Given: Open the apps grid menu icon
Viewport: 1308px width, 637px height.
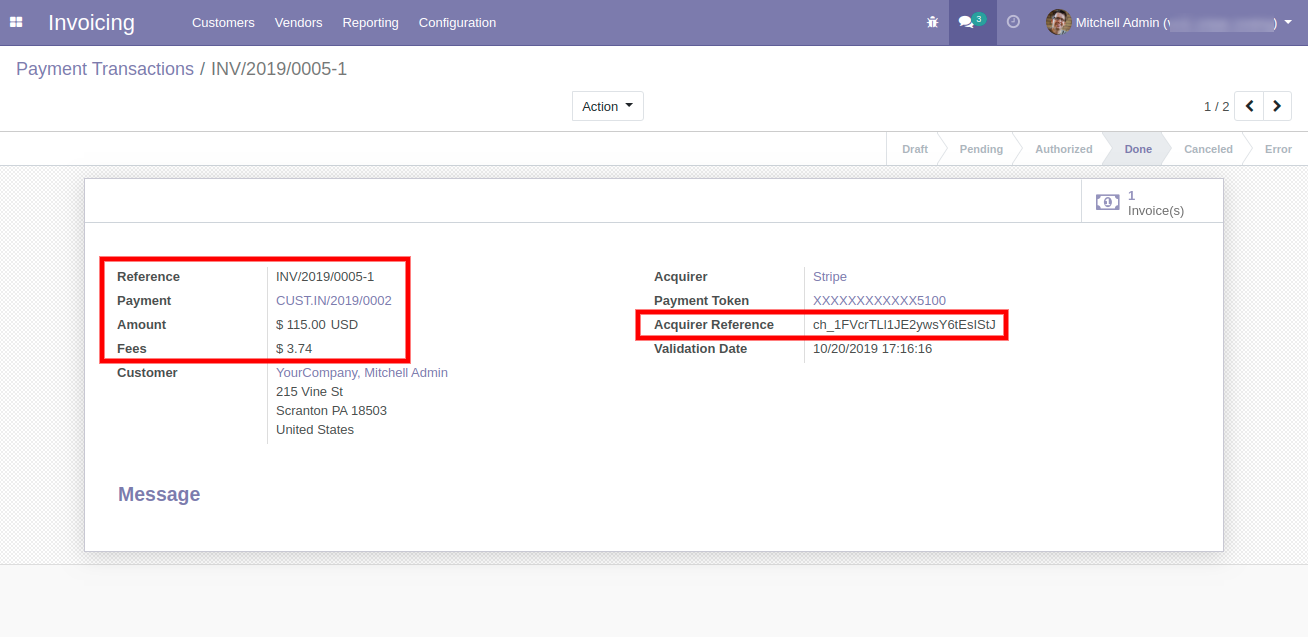Looking at the screenshot, I should pyautogui.click(x=16, y=22).
